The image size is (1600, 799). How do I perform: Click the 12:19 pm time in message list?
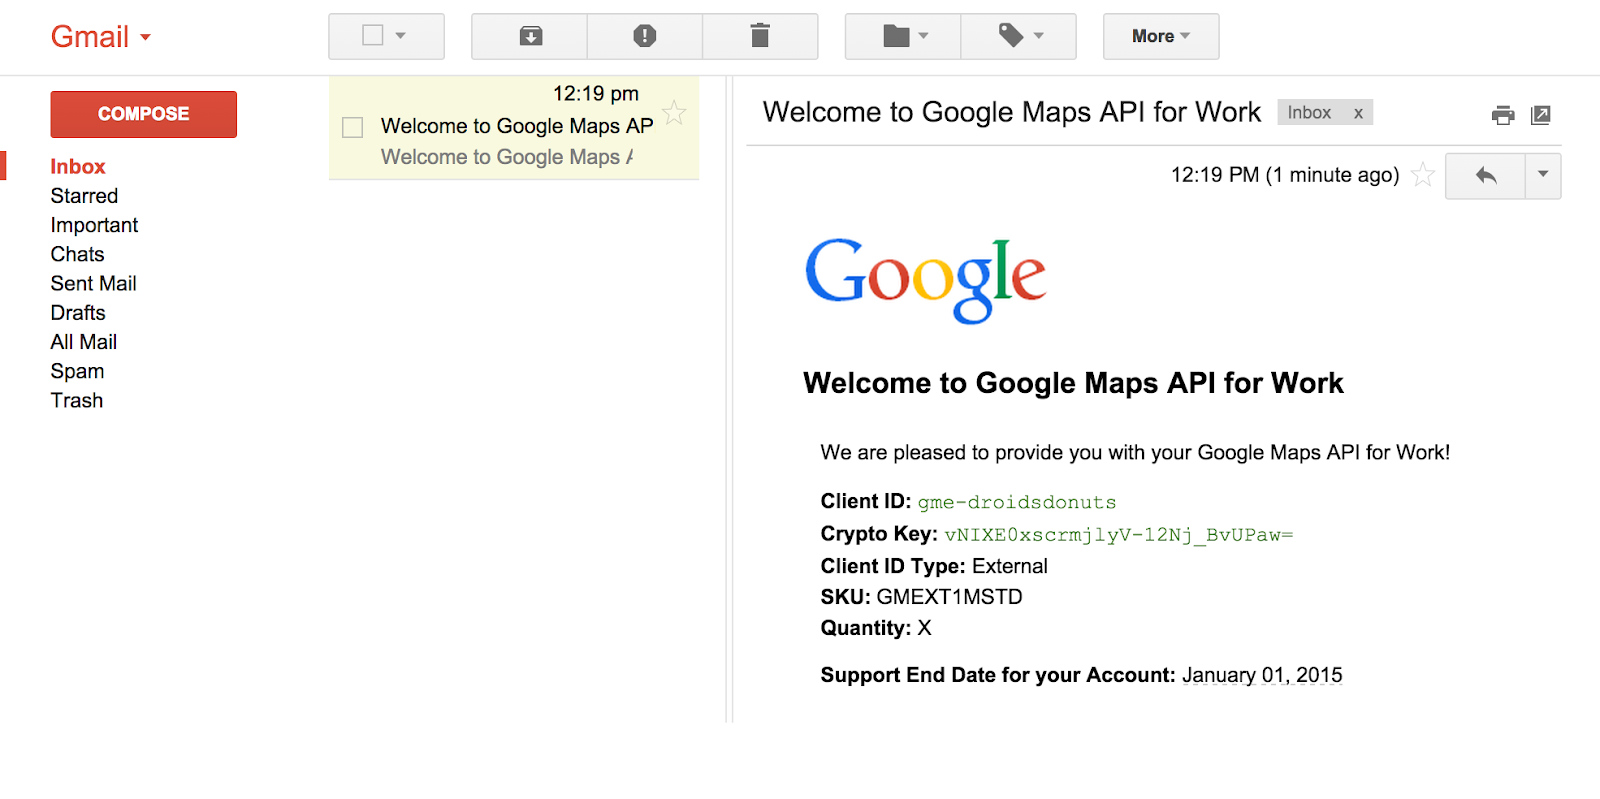(x=596, y=93)
